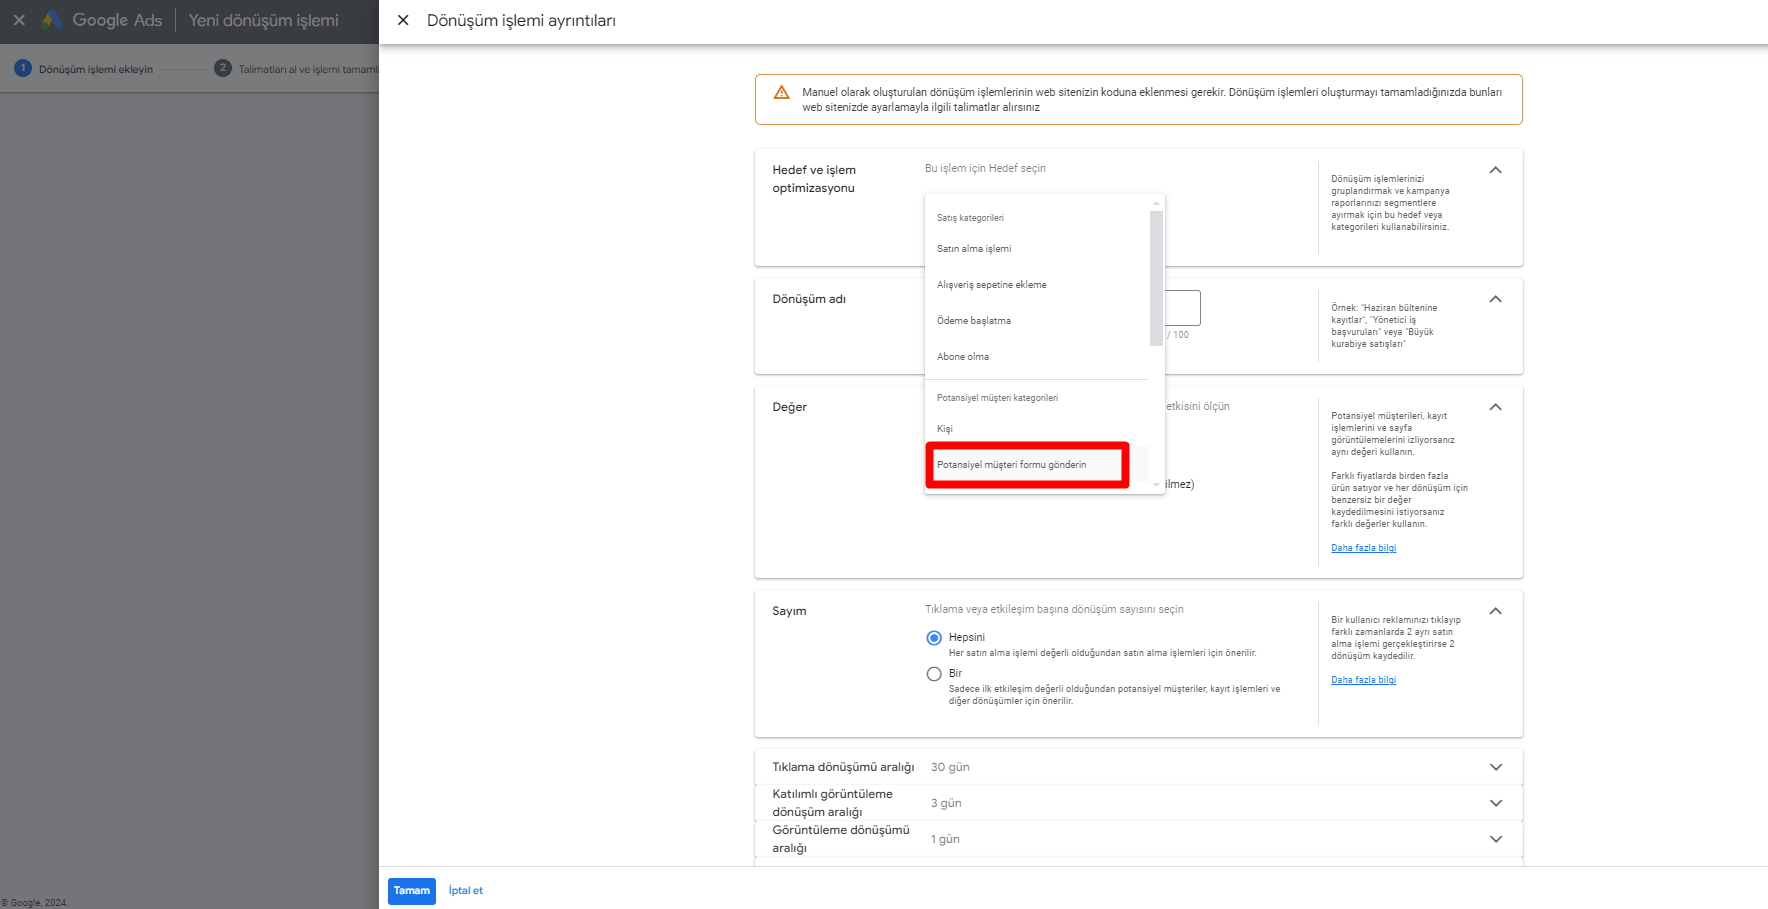Select the Hepsini radio option

tap(934, 638)
